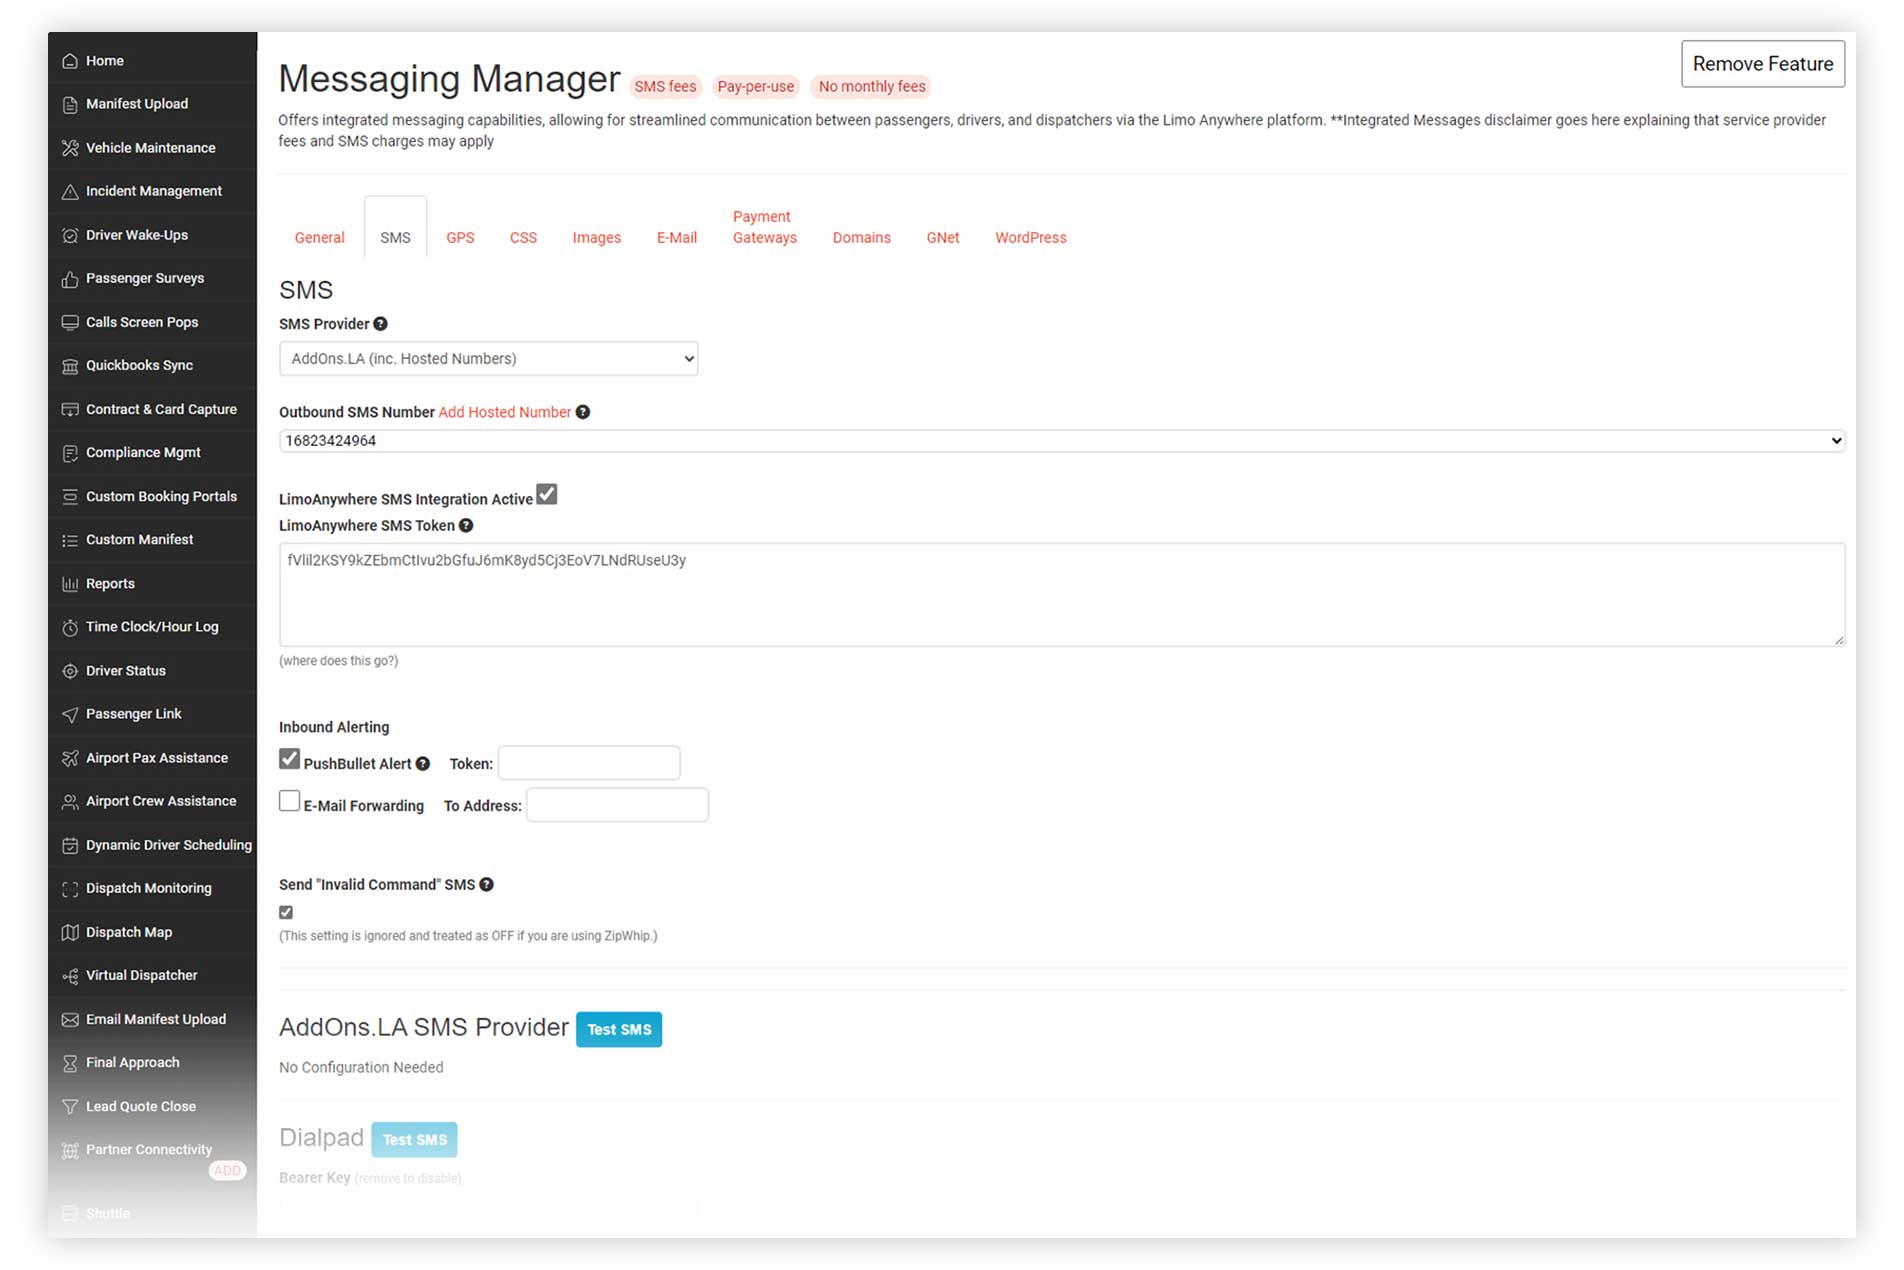Click help icon next to LimoAnywhere SMS Token

(466, 526)
